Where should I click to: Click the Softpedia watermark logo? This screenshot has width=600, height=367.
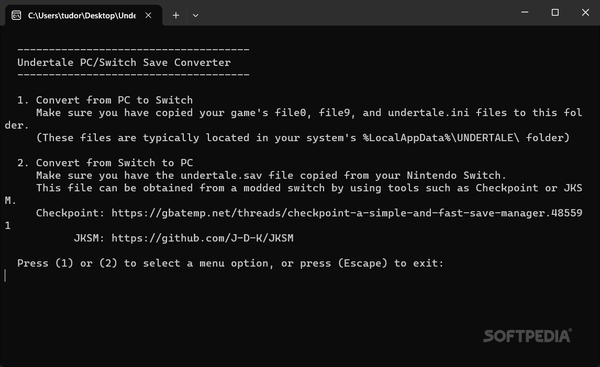[527, 336]
